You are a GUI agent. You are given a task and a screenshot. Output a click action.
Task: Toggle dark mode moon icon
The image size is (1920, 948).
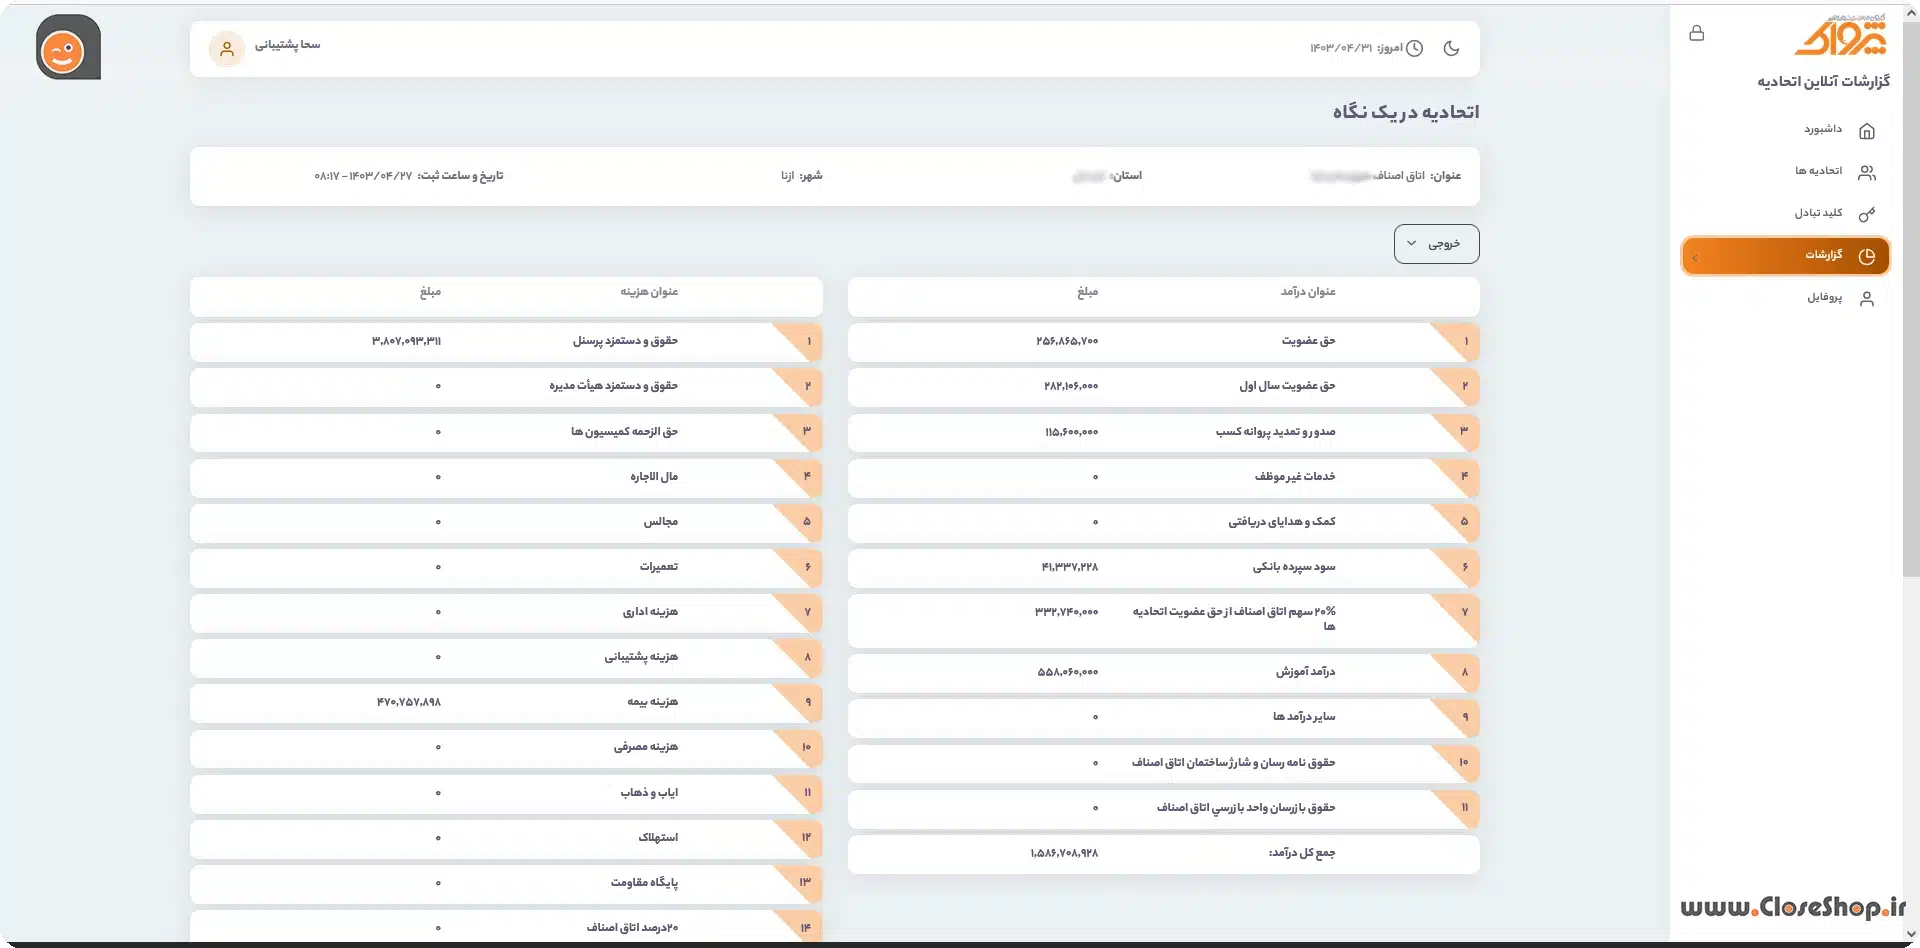tap(1451, 48)
